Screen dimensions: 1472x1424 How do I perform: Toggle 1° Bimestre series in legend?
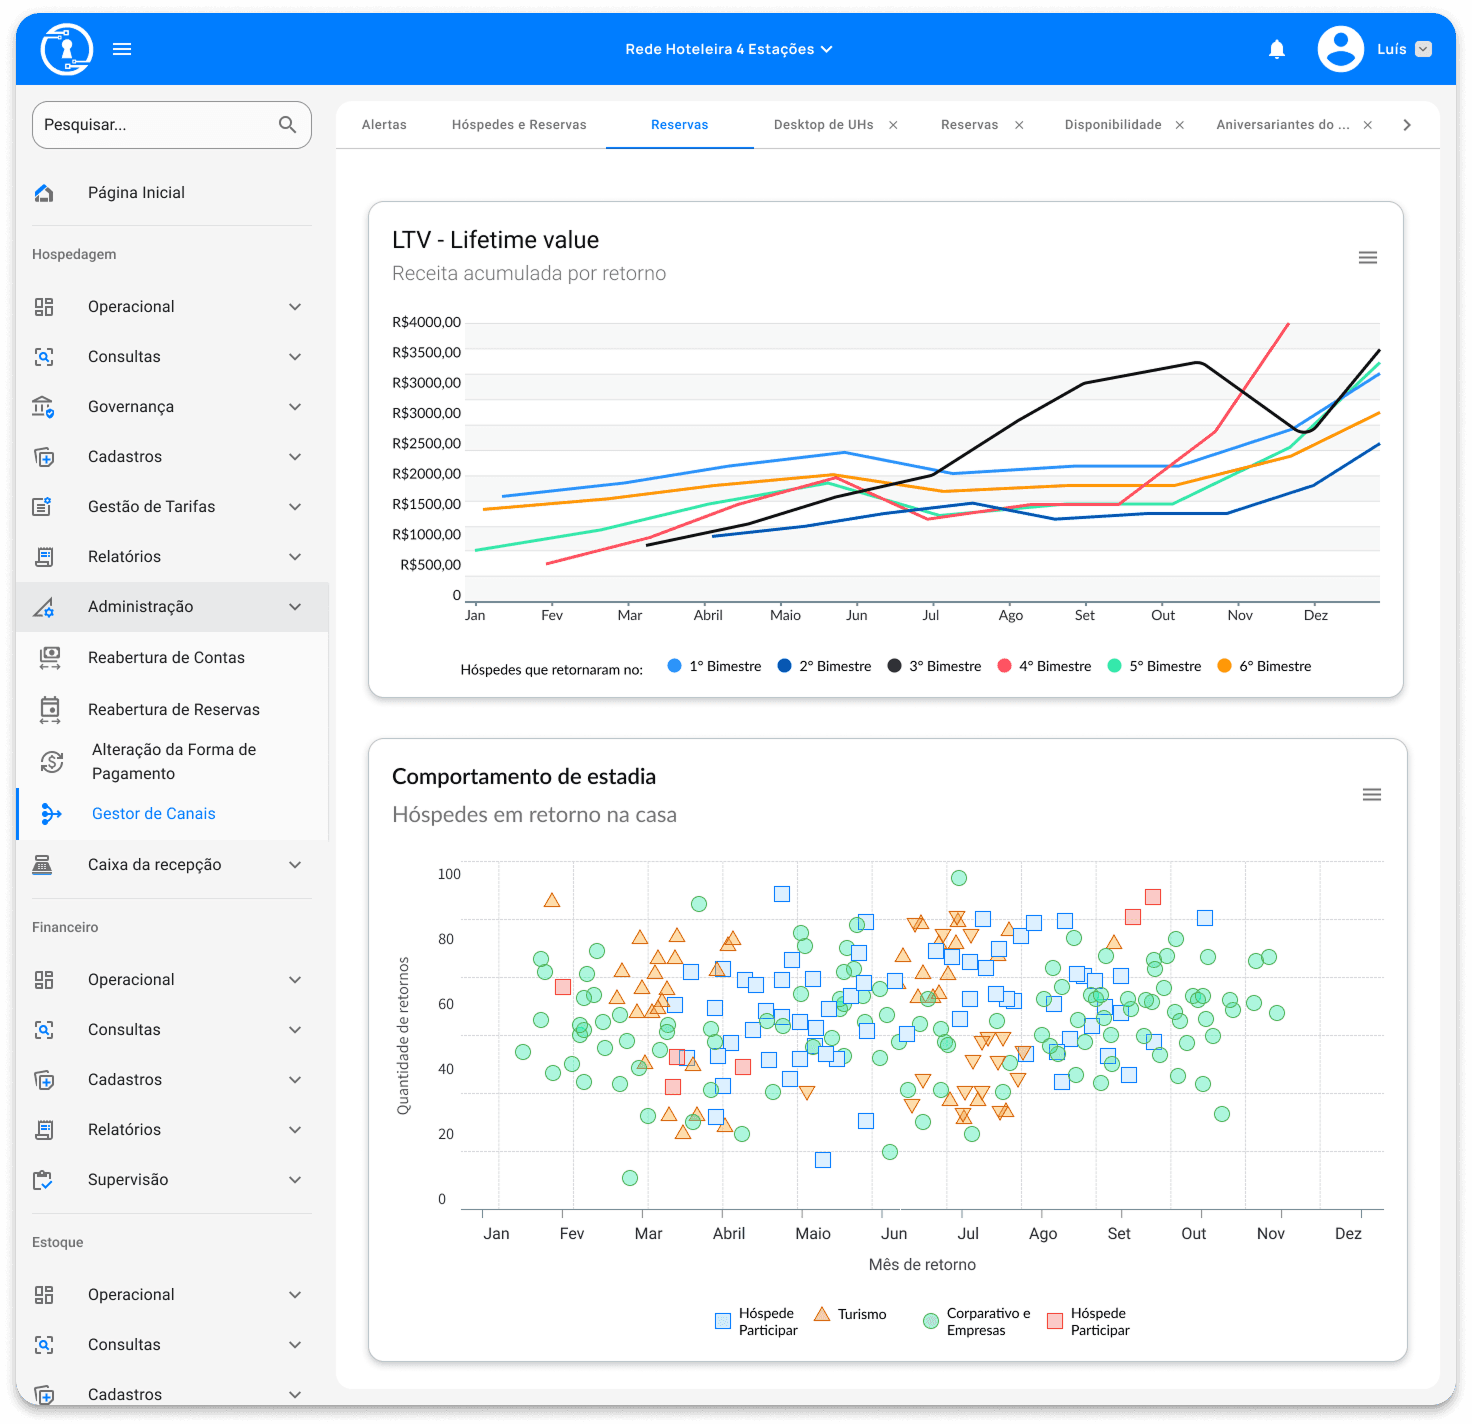click(x=714, y=666)
